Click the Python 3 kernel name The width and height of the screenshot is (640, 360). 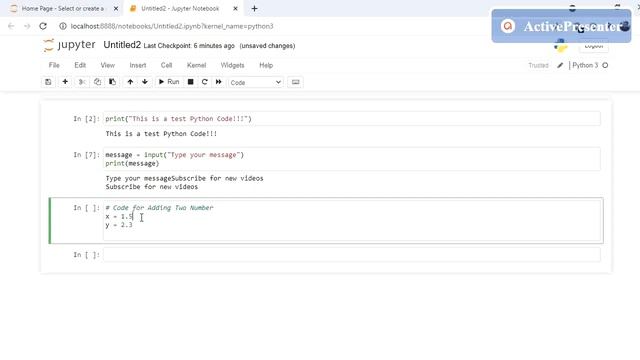(x=585, y=65)
